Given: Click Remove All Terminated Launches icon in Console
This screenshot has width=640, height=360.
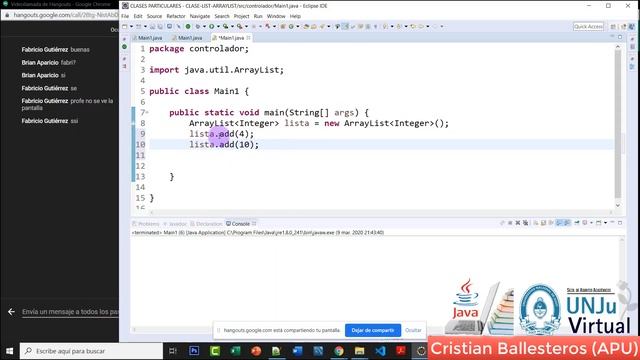Looking at the screenshot, I should (x=526, y=223).
